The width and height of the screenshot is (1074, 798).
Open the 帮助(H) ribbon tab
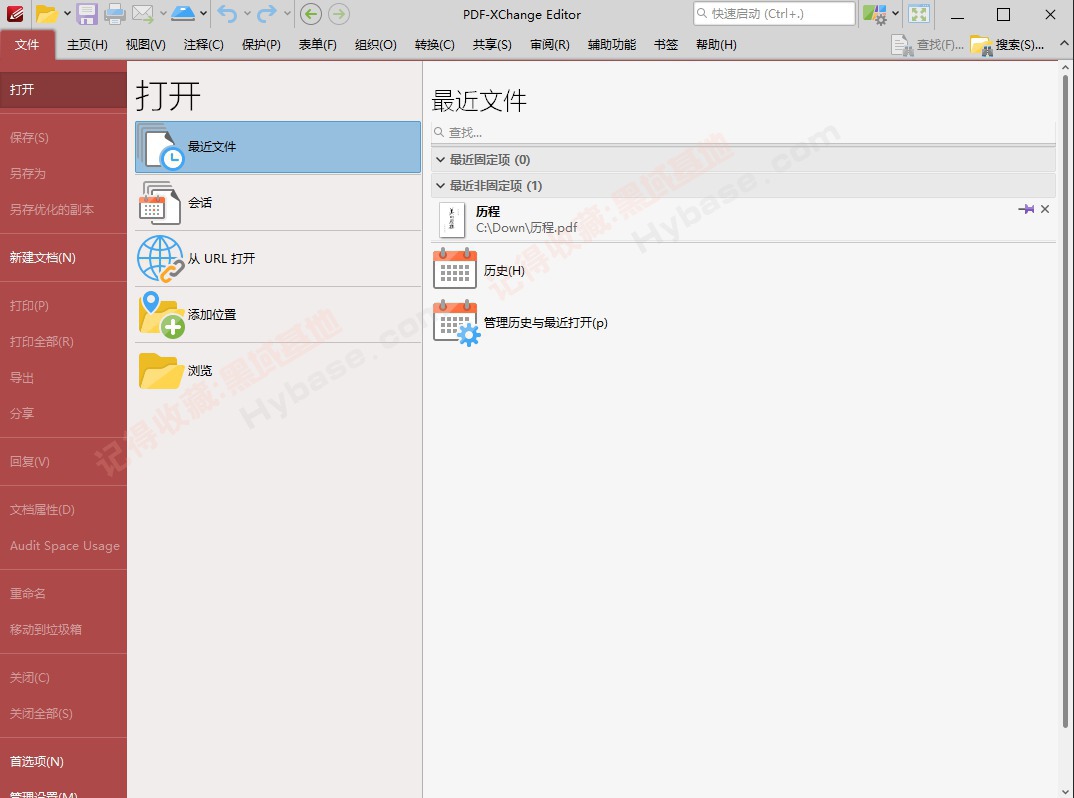pos(716,45)
